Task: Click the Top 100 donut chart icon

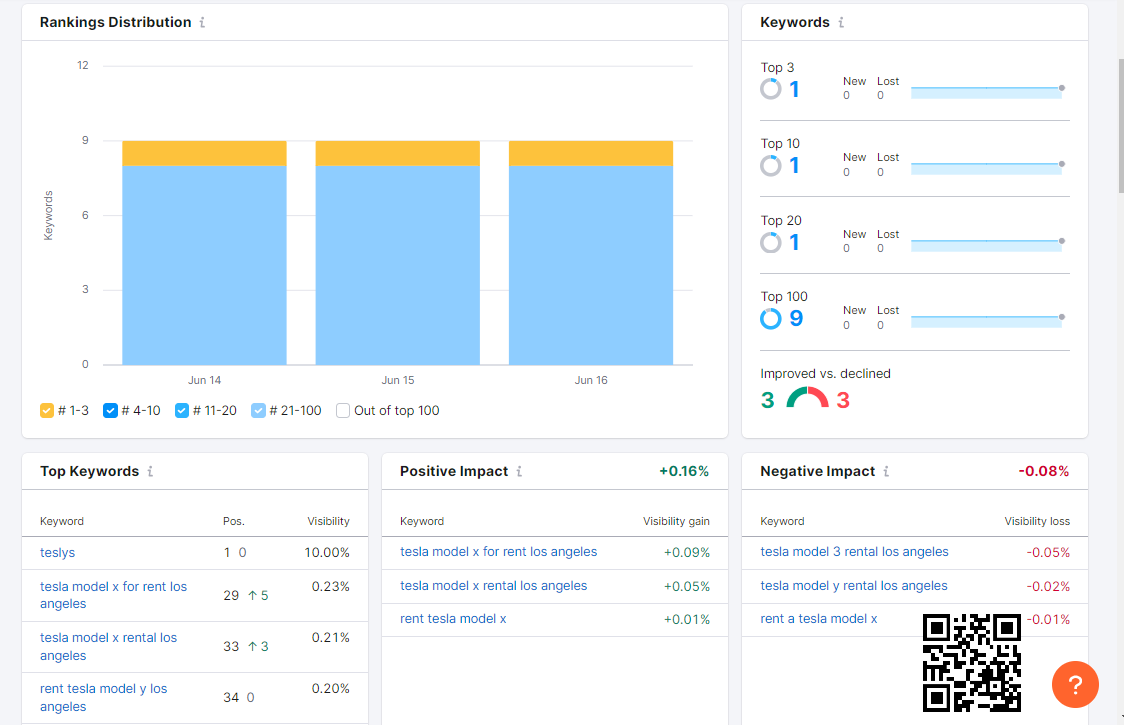Action: [770, 319]
